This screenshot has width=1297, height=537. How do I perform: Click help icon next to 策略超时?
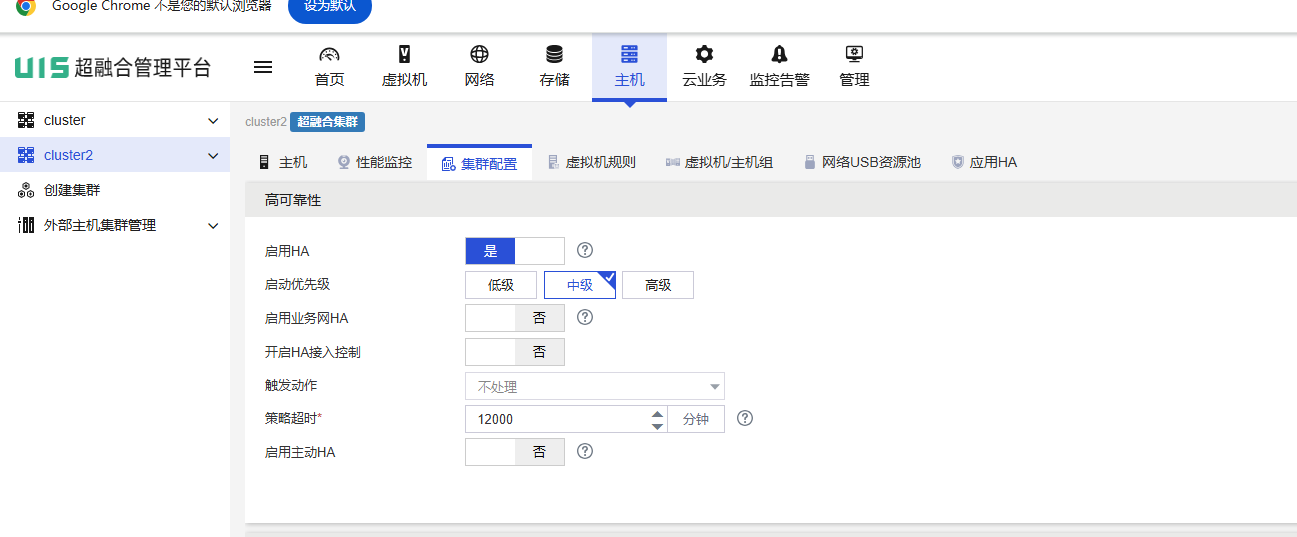tap(745, 419)
